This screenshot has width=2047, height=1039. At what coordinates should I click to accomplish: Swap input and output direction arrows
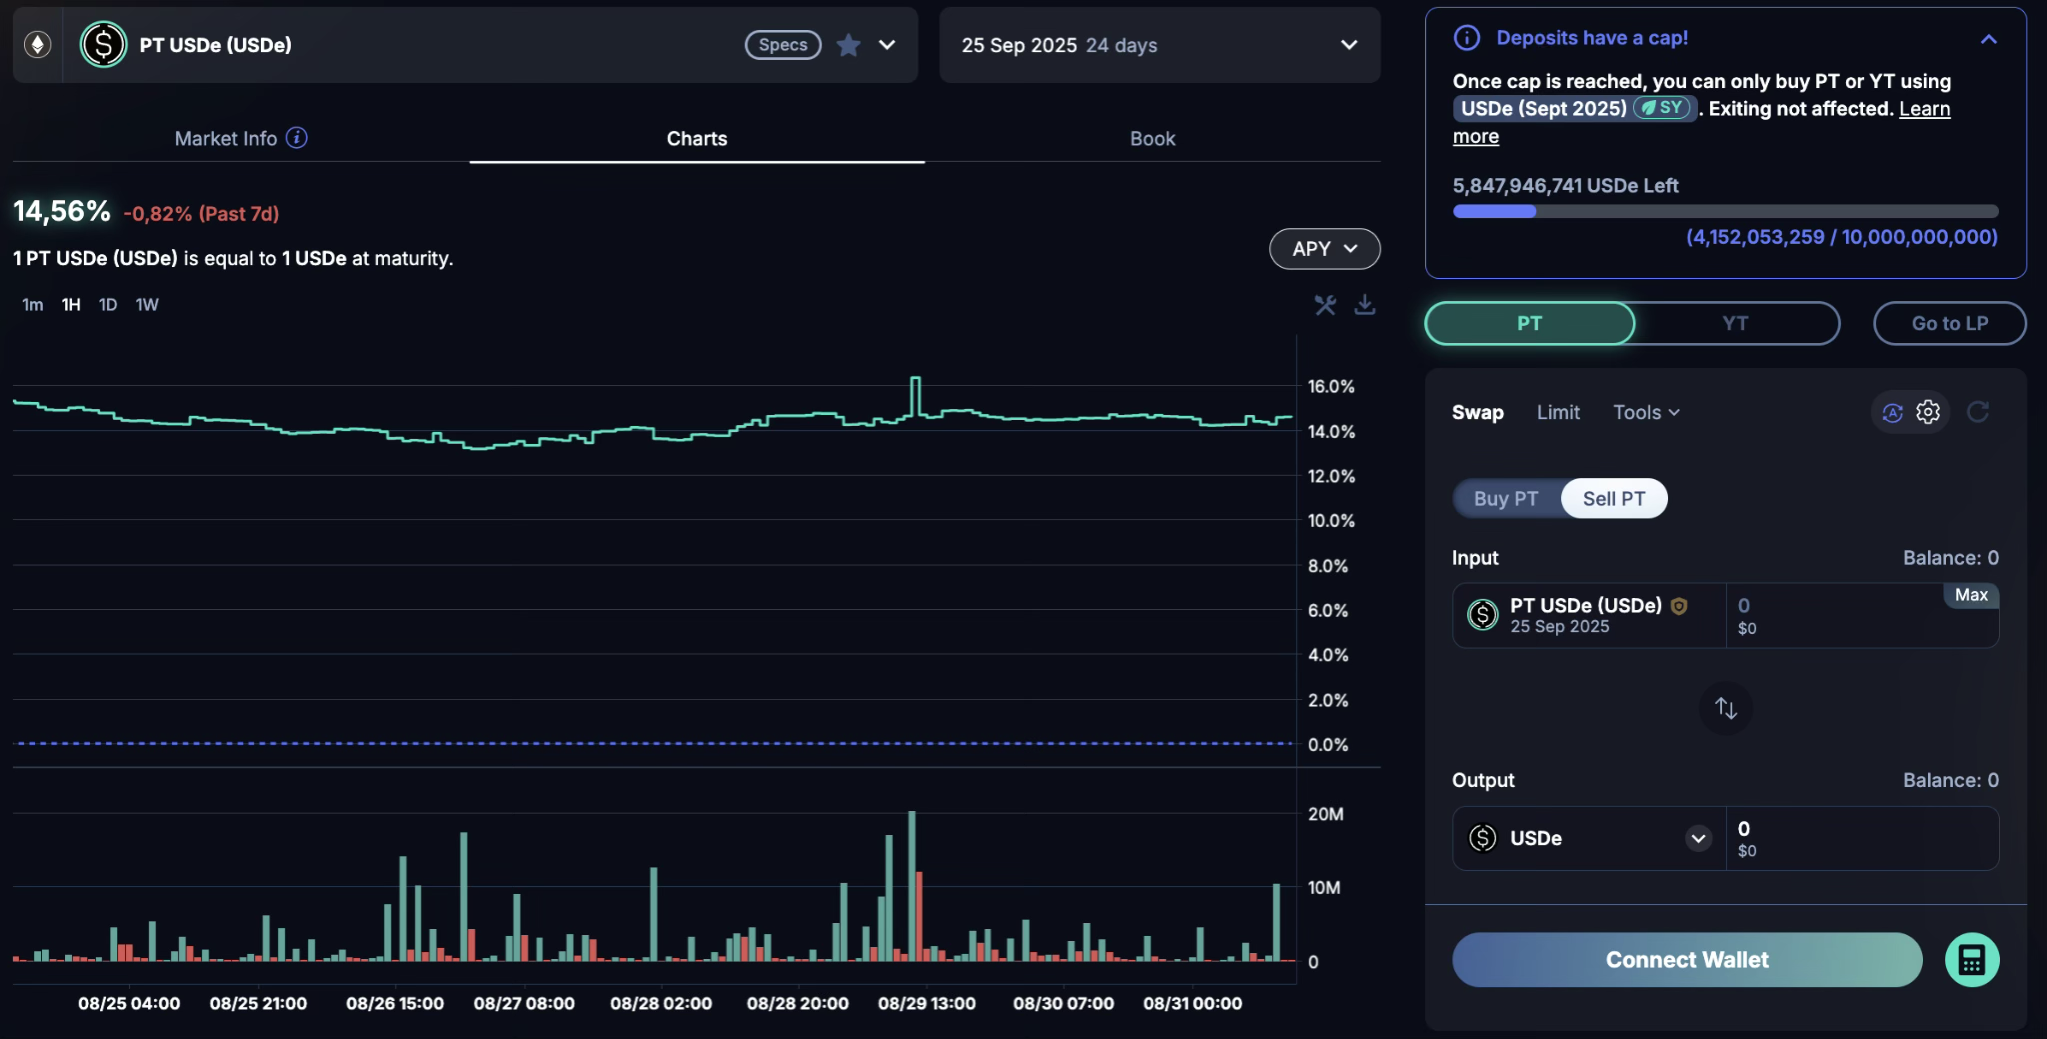click(1725, 708)
